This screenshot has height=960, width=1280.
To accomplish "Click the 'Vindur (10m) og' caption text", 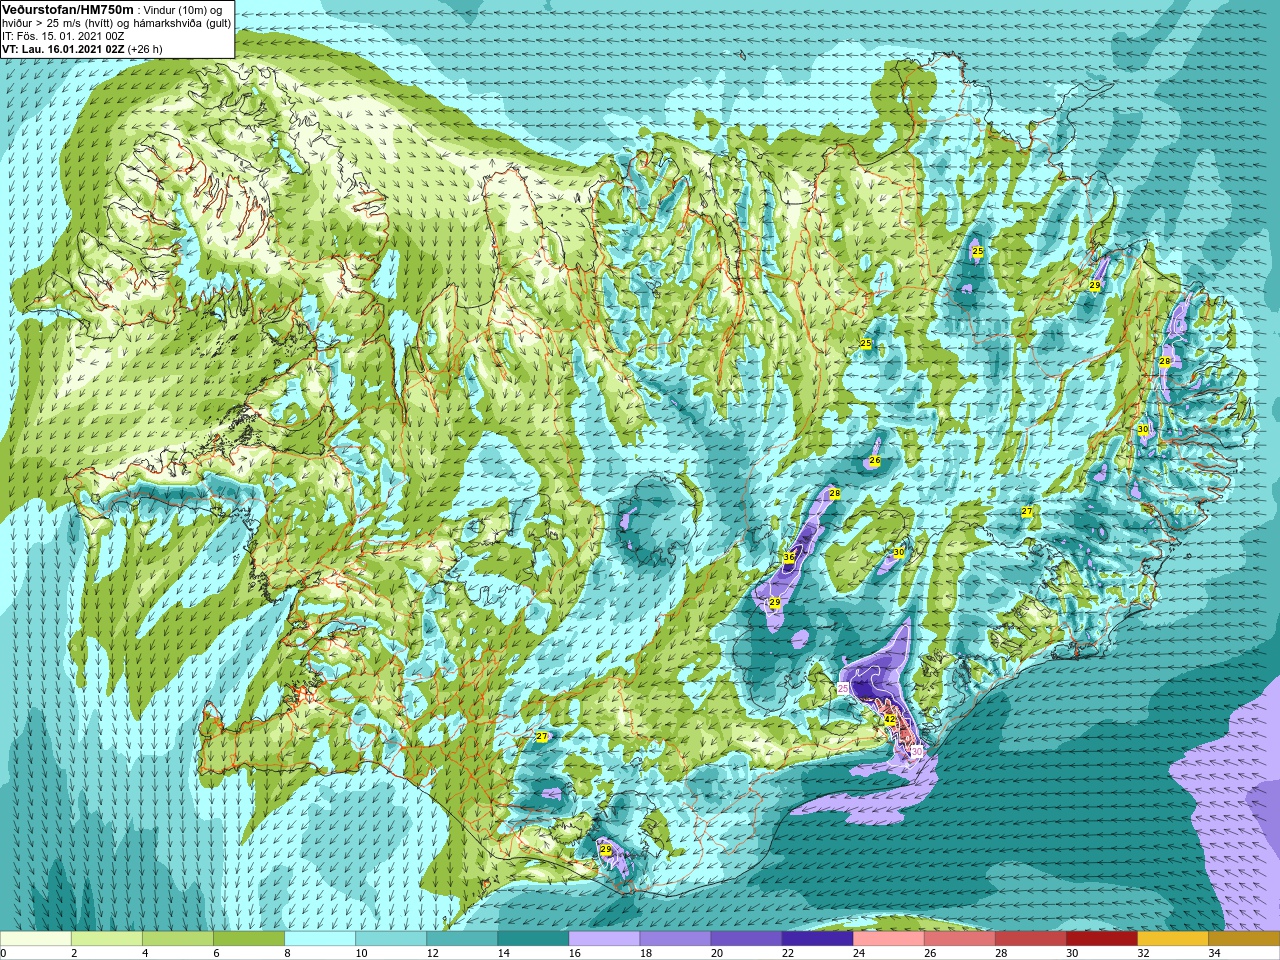I will (x=183, y=11).
